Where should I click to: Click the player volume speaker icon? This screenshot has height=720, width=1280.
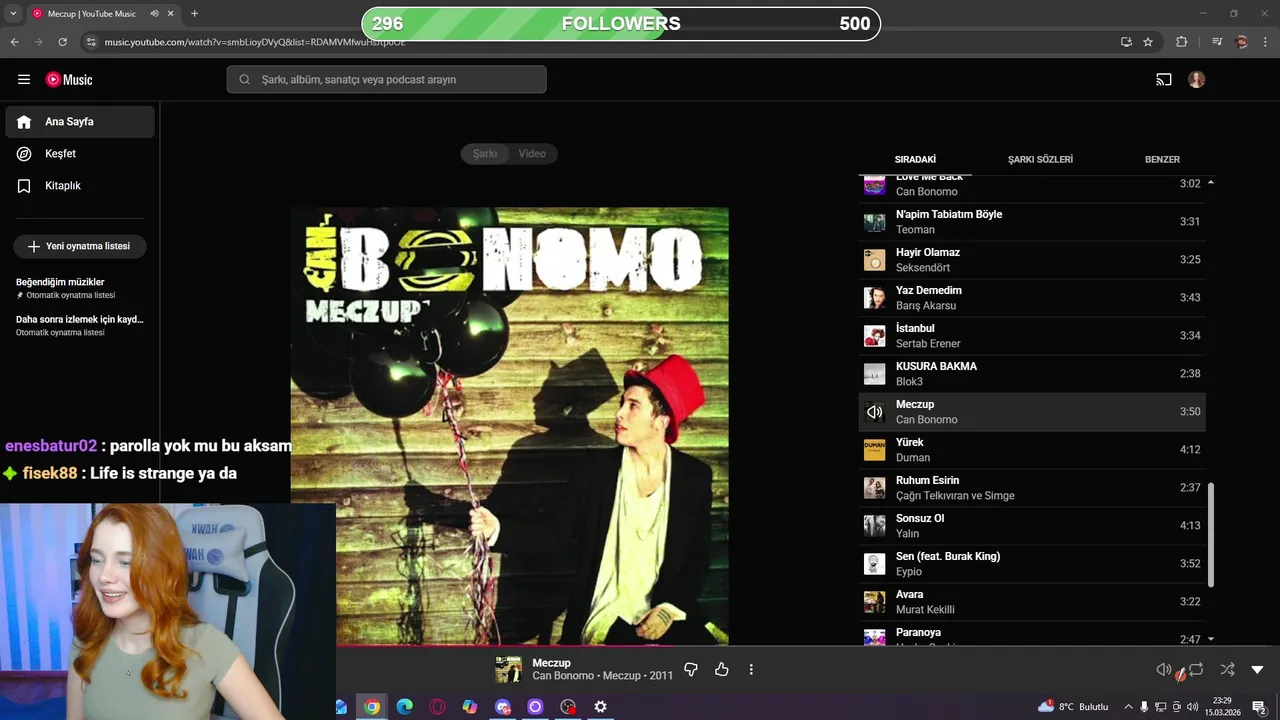1163,669
